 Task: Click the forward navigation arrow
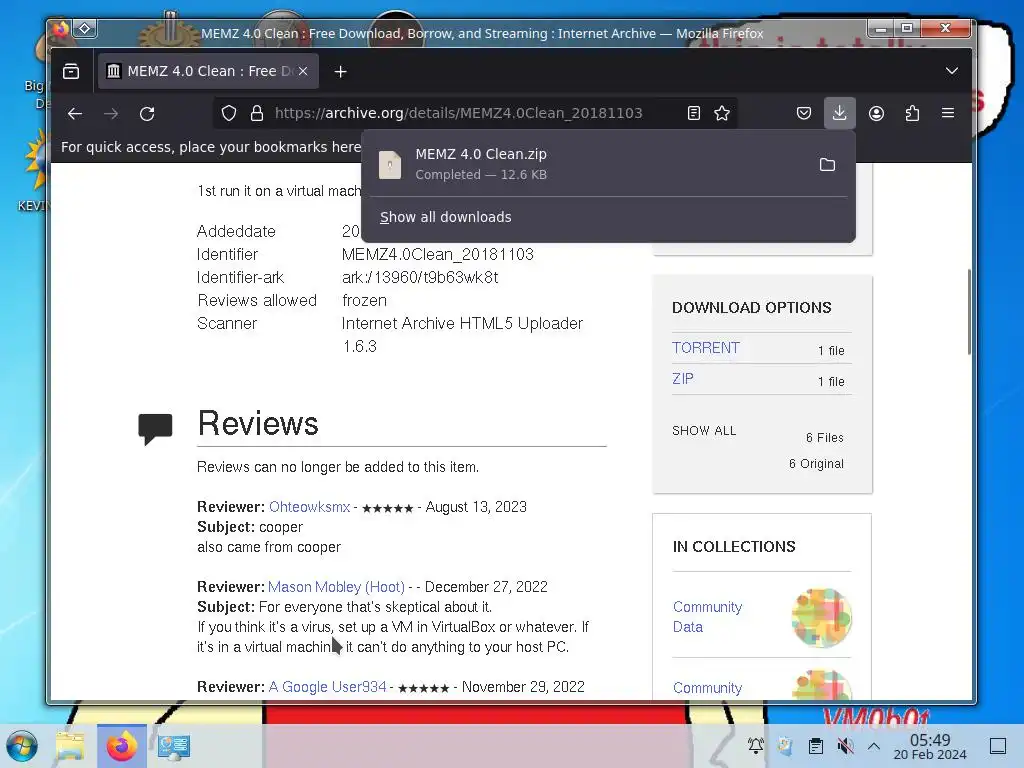[x=111, y=114]
